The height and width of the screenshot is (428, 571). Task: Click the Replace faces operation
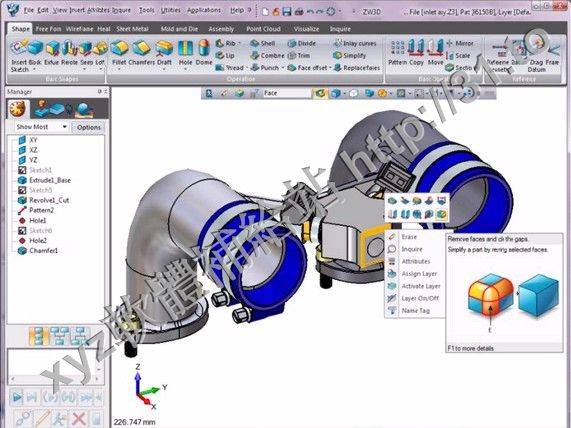[357, 67]
